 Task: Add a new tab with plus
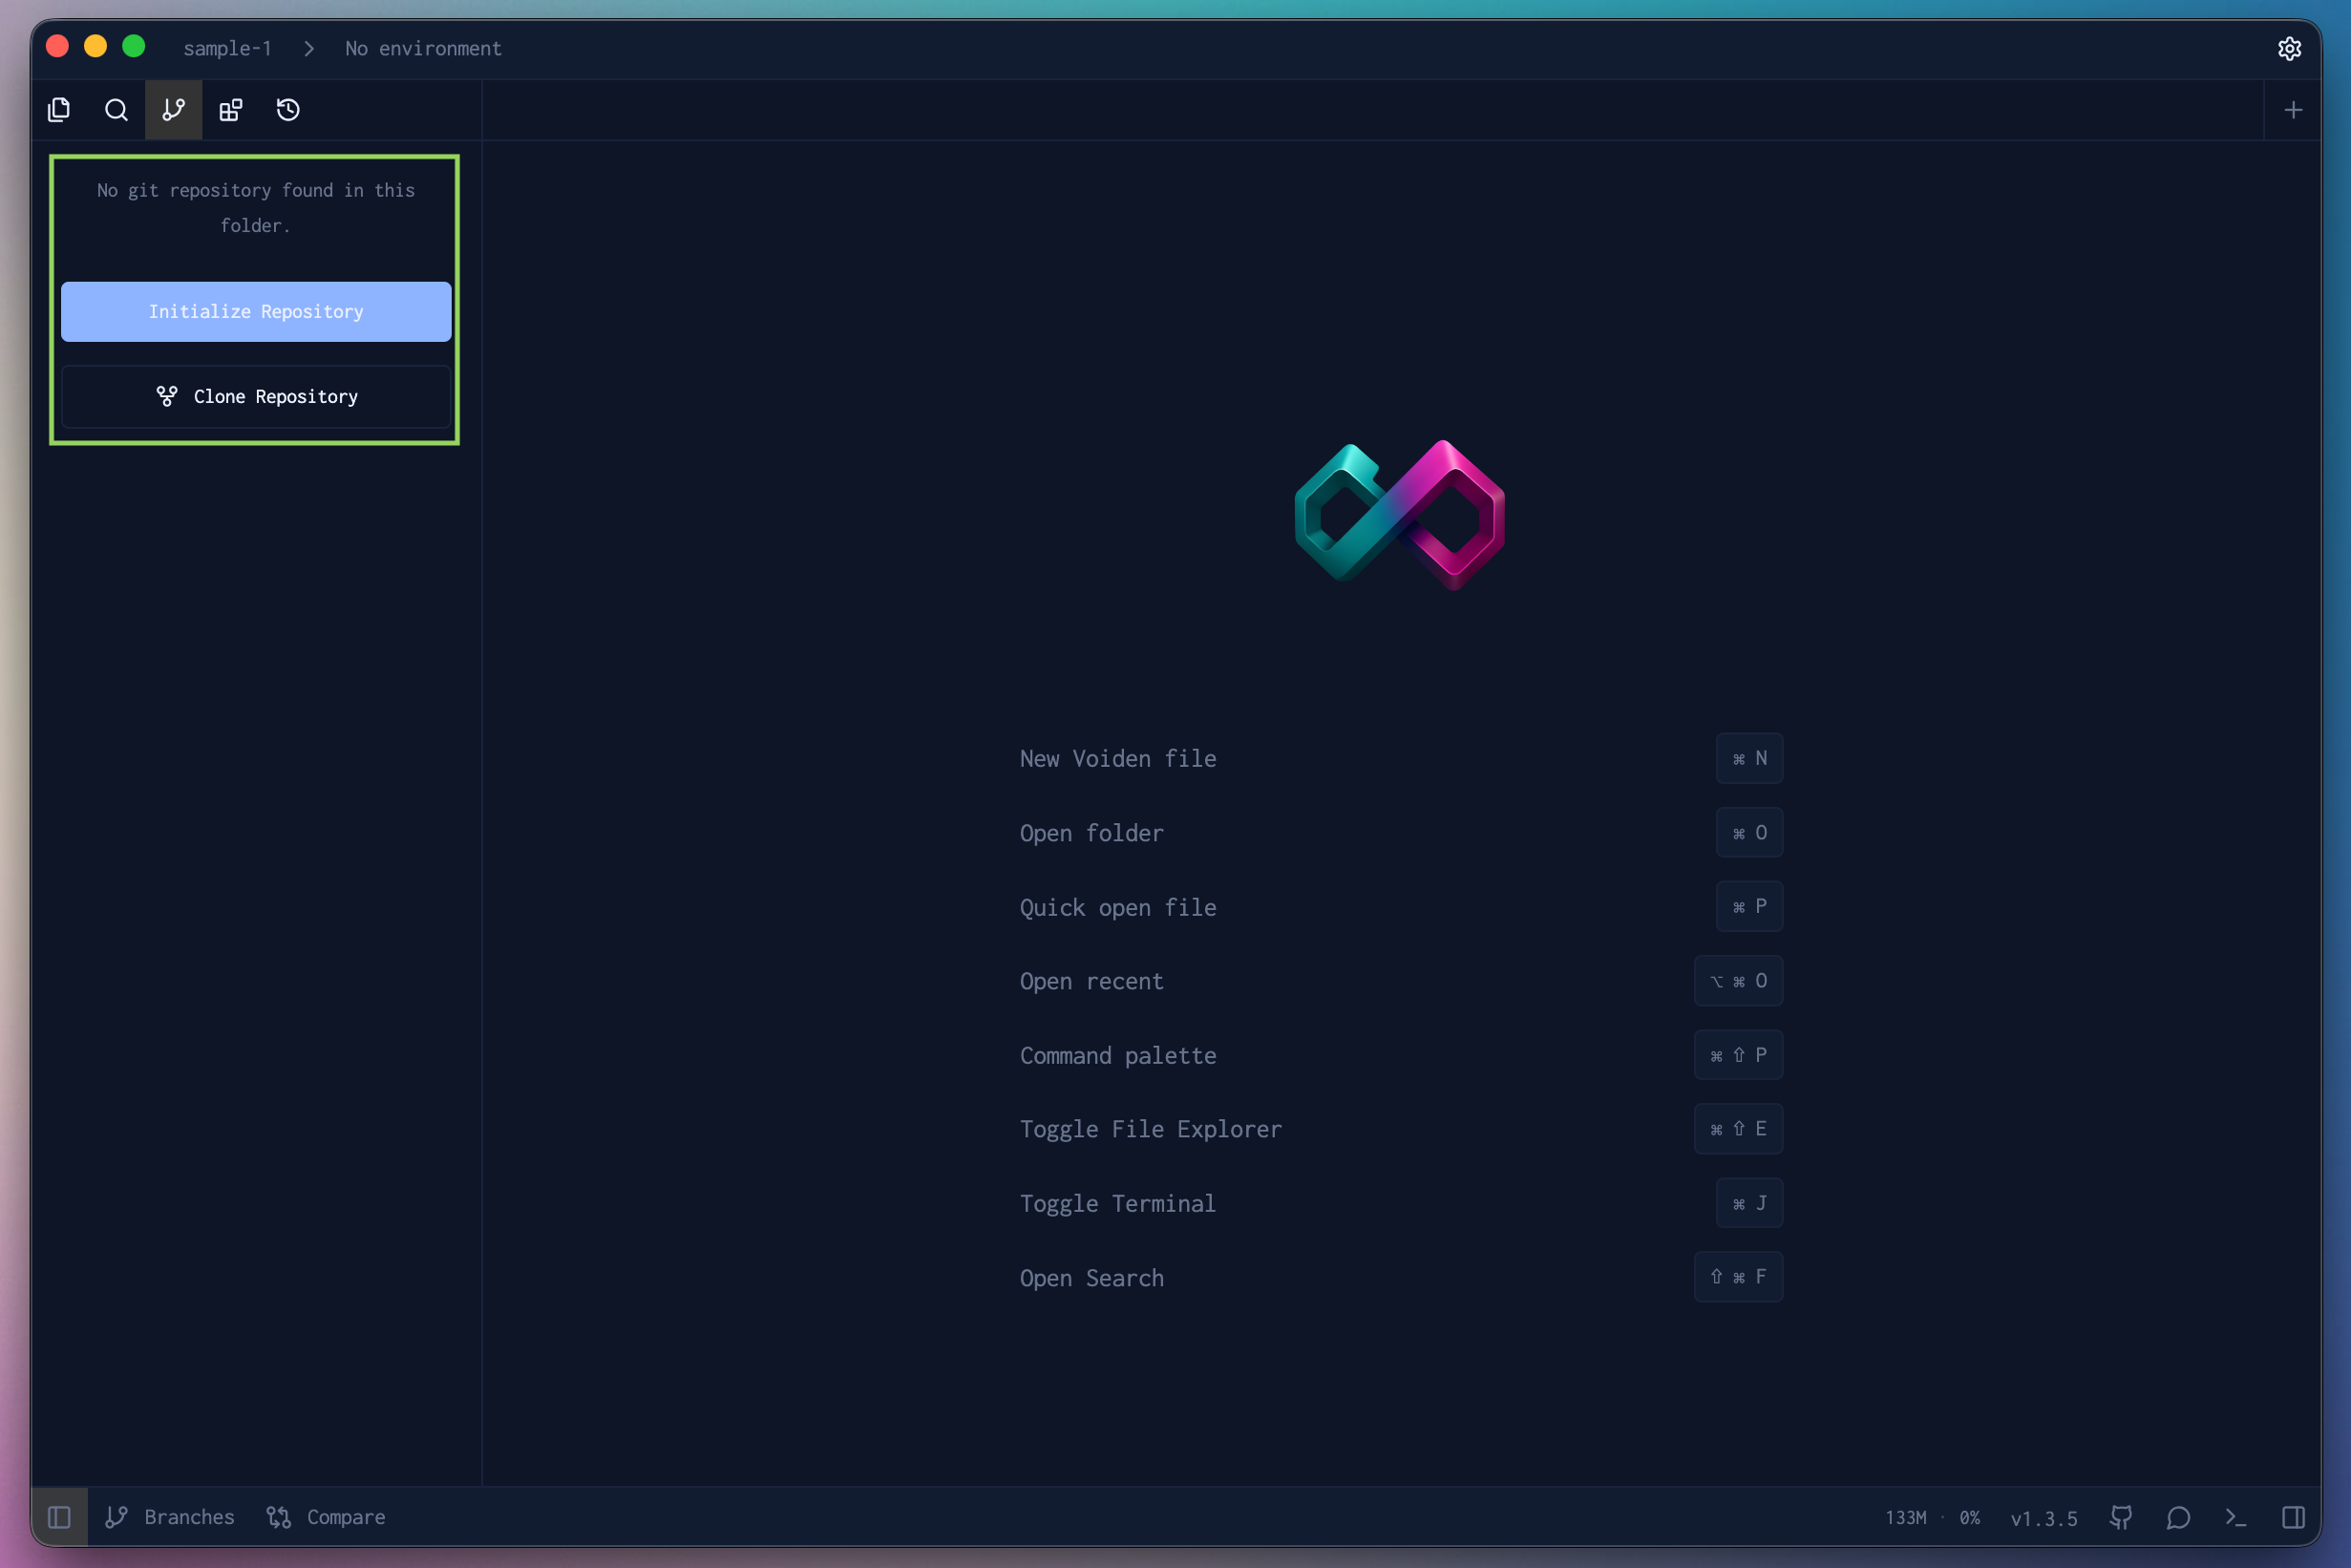coord(2293,110)
